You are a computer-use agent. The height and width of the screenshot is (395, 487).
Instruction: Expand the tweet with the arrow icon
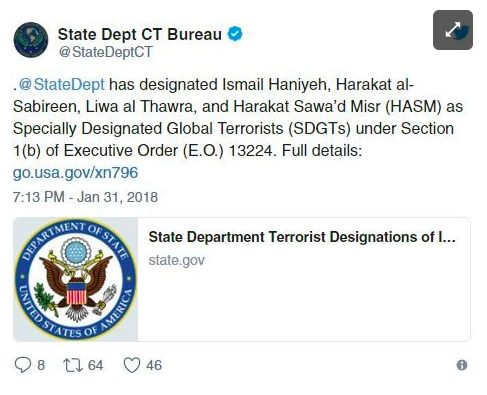[453, 30]
